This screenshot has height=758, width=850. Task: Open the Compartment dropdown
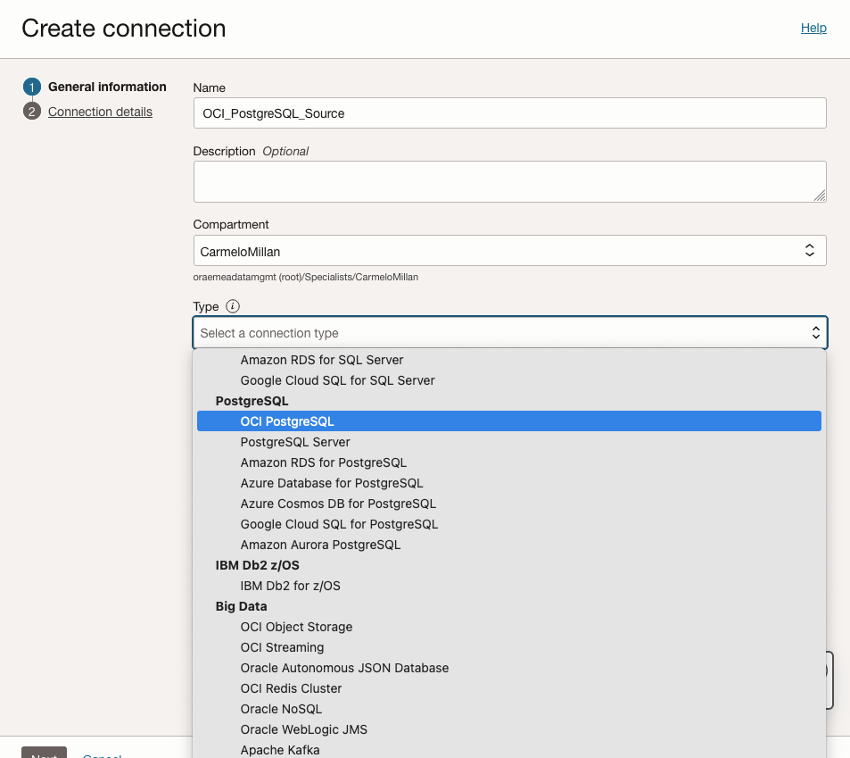pos(509,251)
